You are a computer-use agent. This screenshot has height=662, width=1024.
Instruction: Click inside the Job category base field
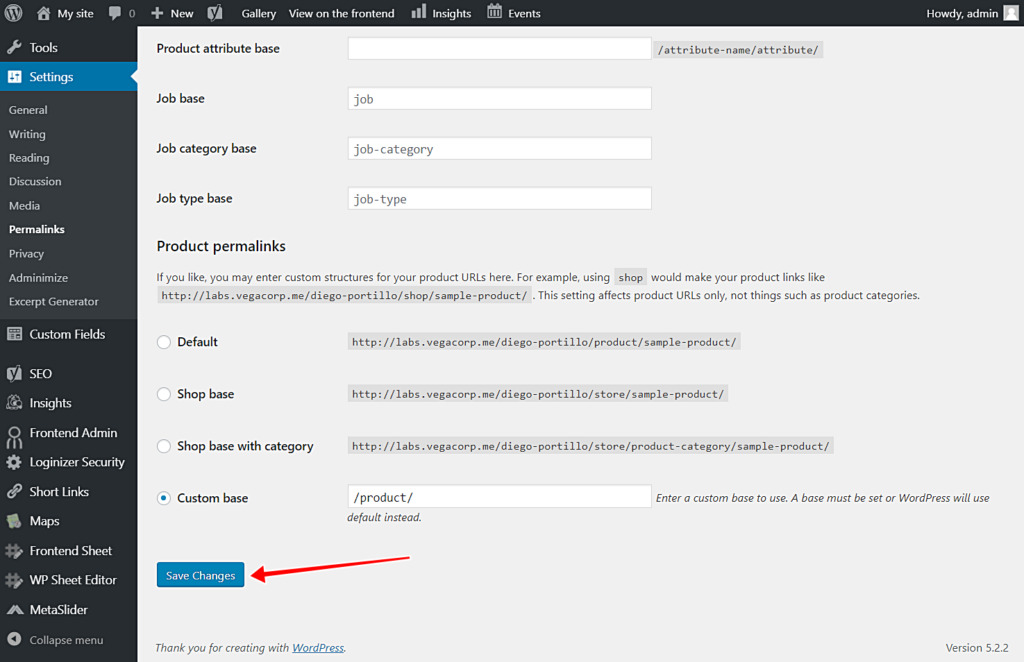498,148
